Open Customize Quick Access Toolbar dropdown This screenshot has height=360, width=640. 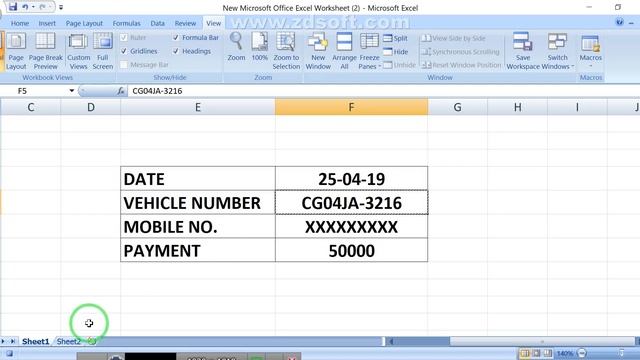coord(61,7)
